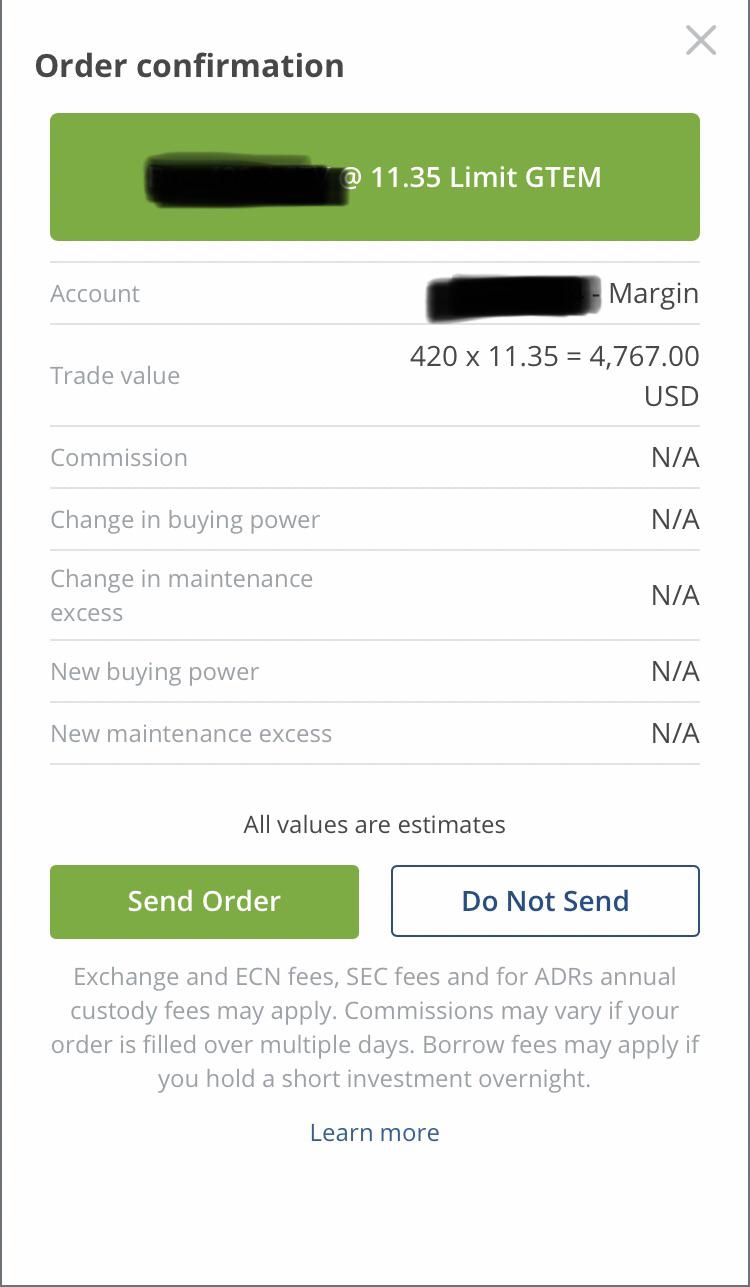Select the Commission N/A value
The width and height of the screenshot is (750, 1287).
click(x=675, y=458)
